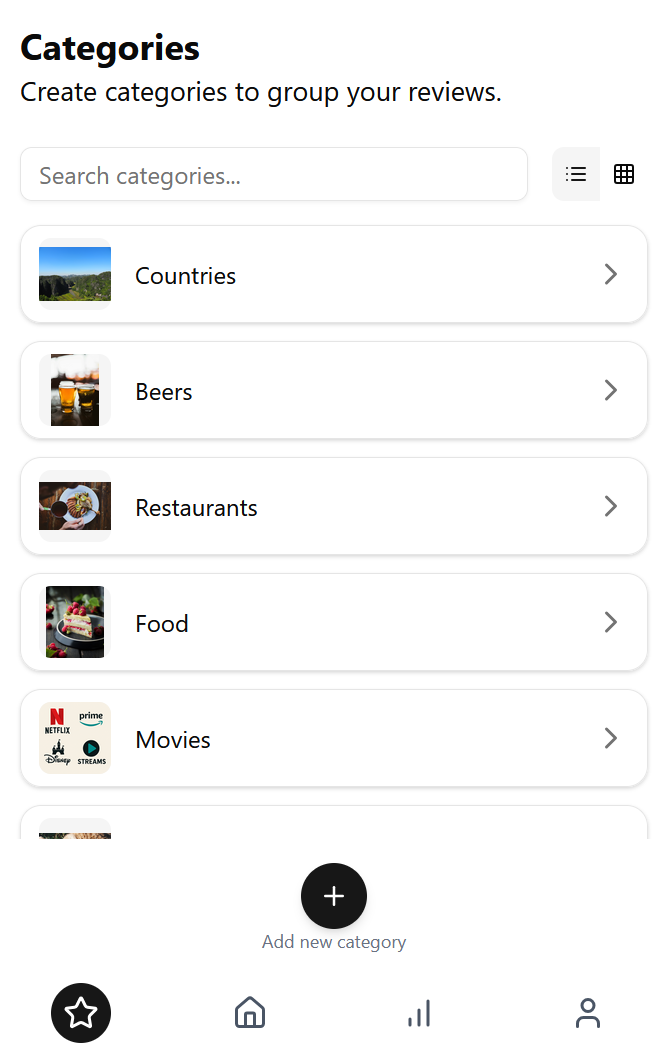Click the Search categories input field
Screen dimensions: 664x1060
coord(274,174)
